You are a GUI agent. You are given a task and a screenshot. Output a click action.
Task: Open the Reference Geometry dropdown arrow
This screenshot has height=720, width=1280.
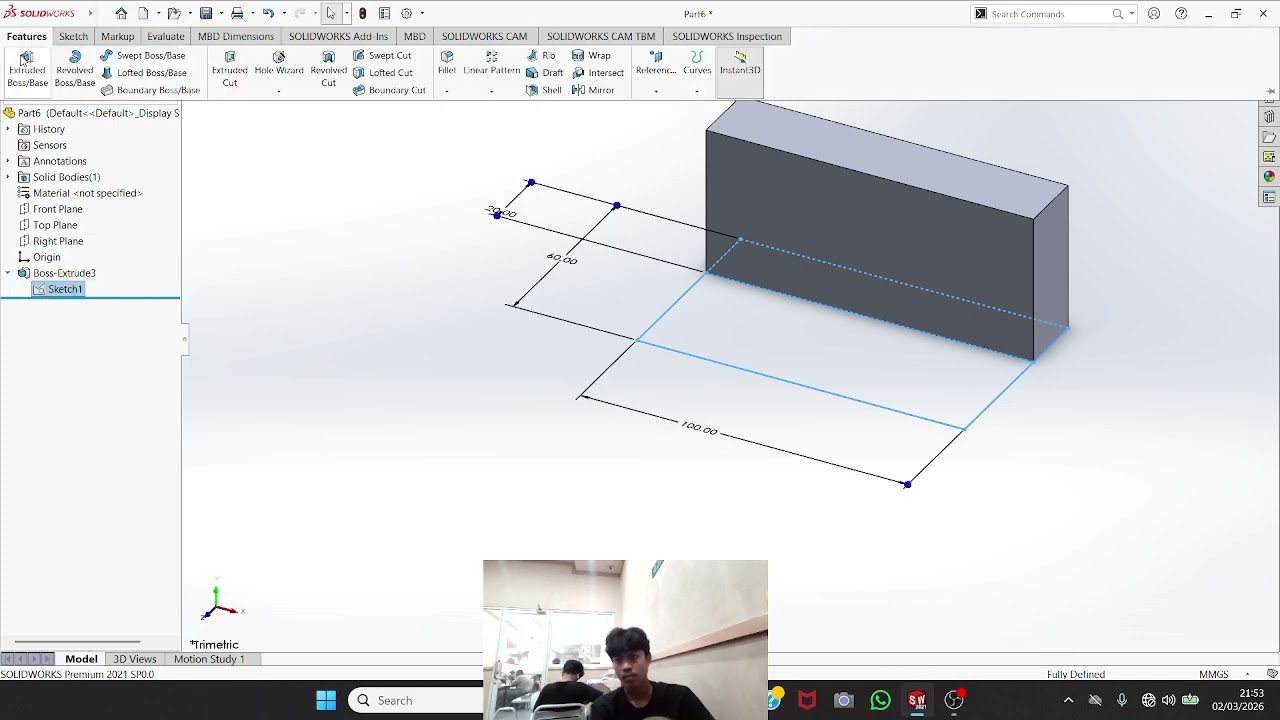[x=656, y=91]
